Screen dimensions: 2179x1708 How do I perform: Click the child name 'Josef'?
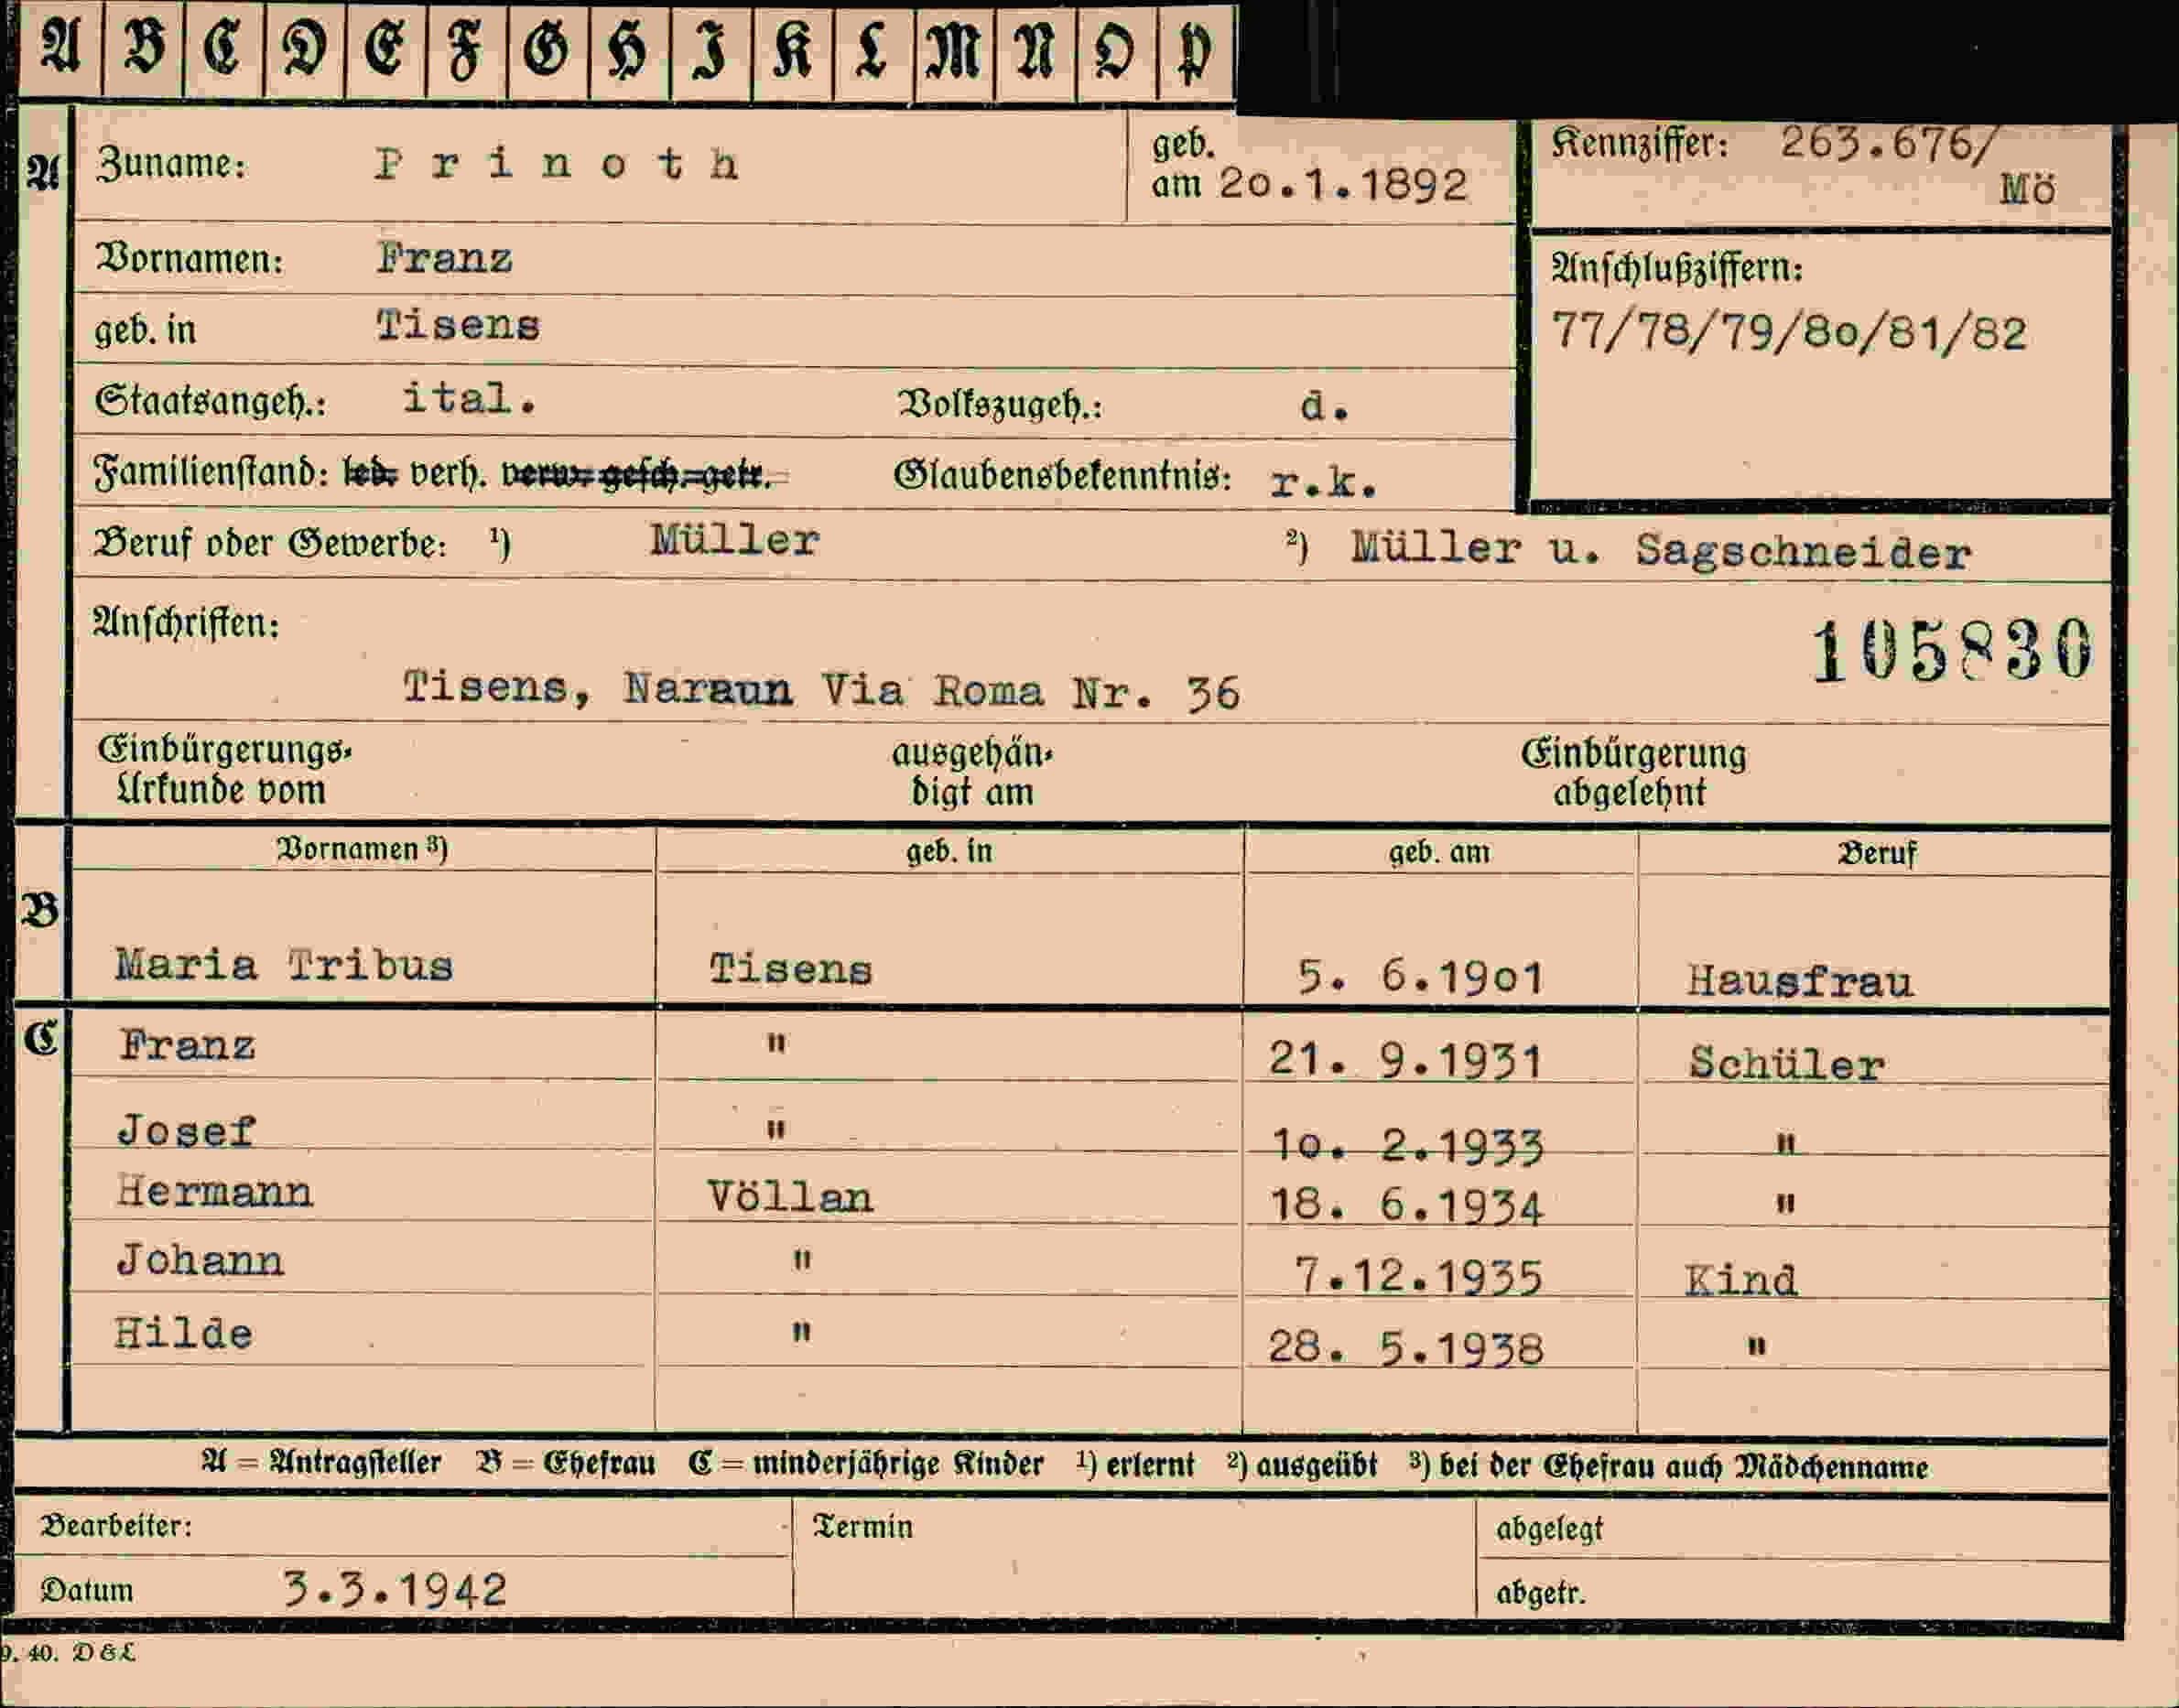186,1131
